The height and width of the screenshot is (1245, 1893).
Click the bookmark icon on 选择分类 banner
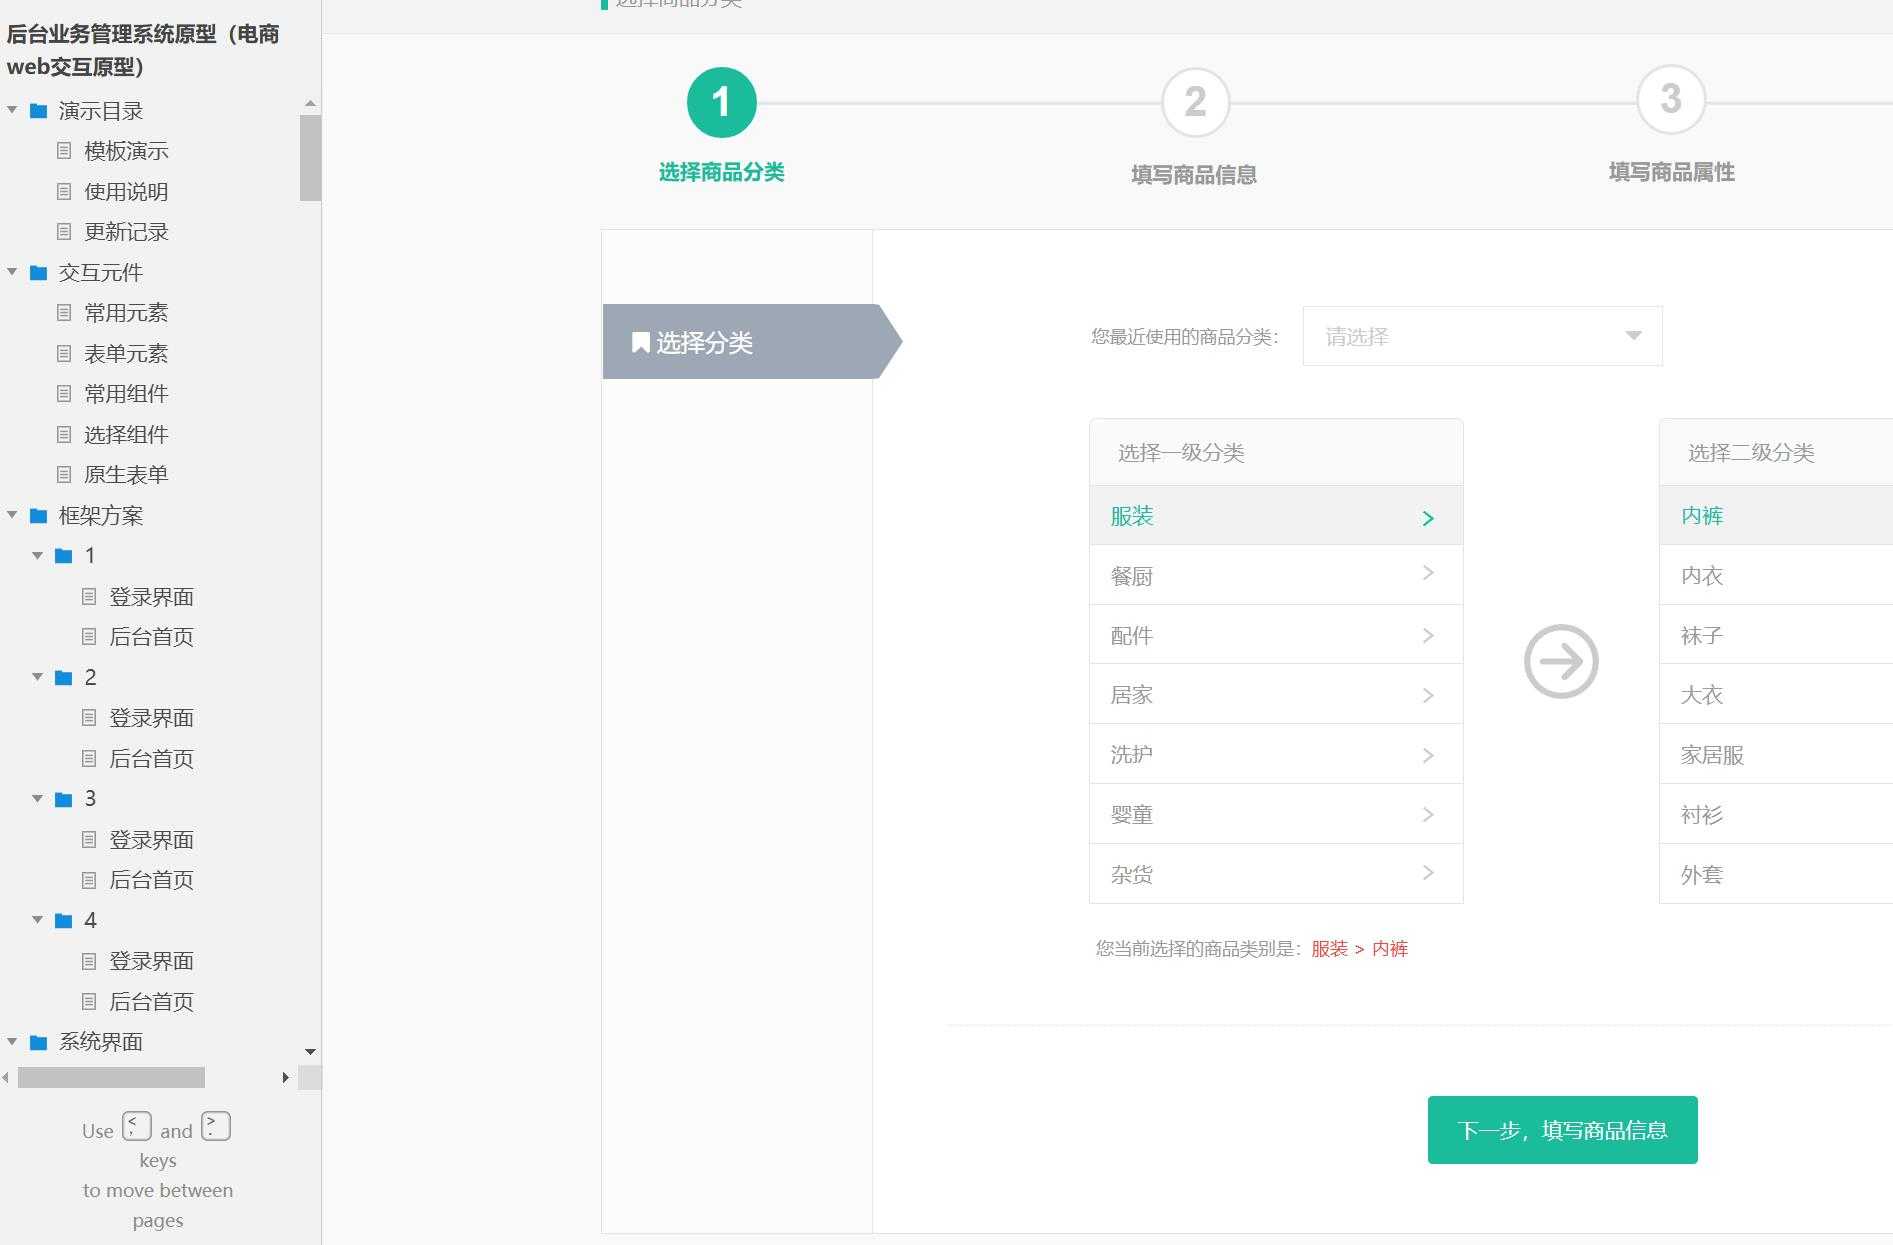point(639,342)
